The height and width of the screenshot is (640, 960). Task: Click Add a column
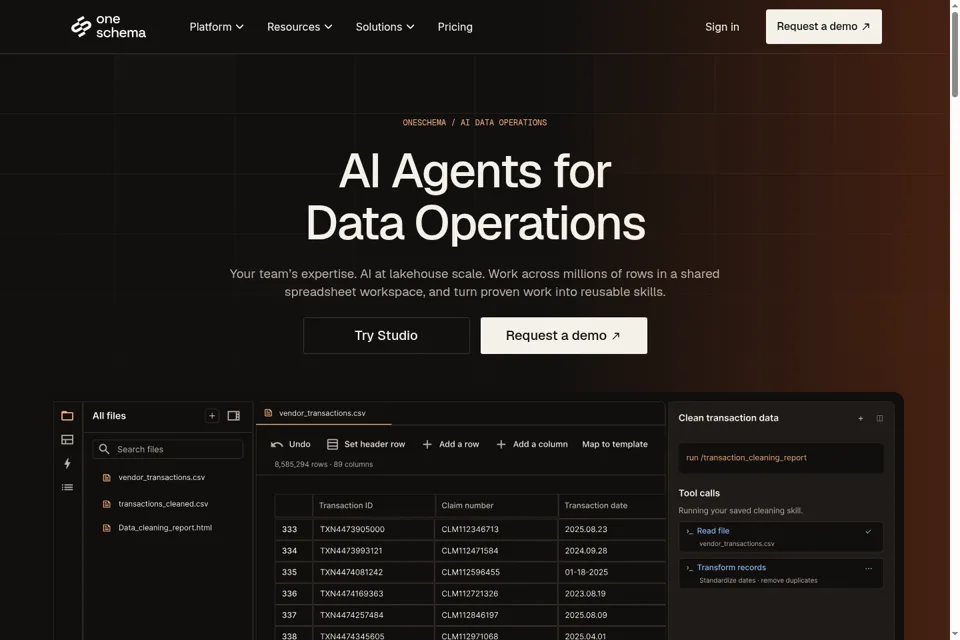click(x=532, y=444)
